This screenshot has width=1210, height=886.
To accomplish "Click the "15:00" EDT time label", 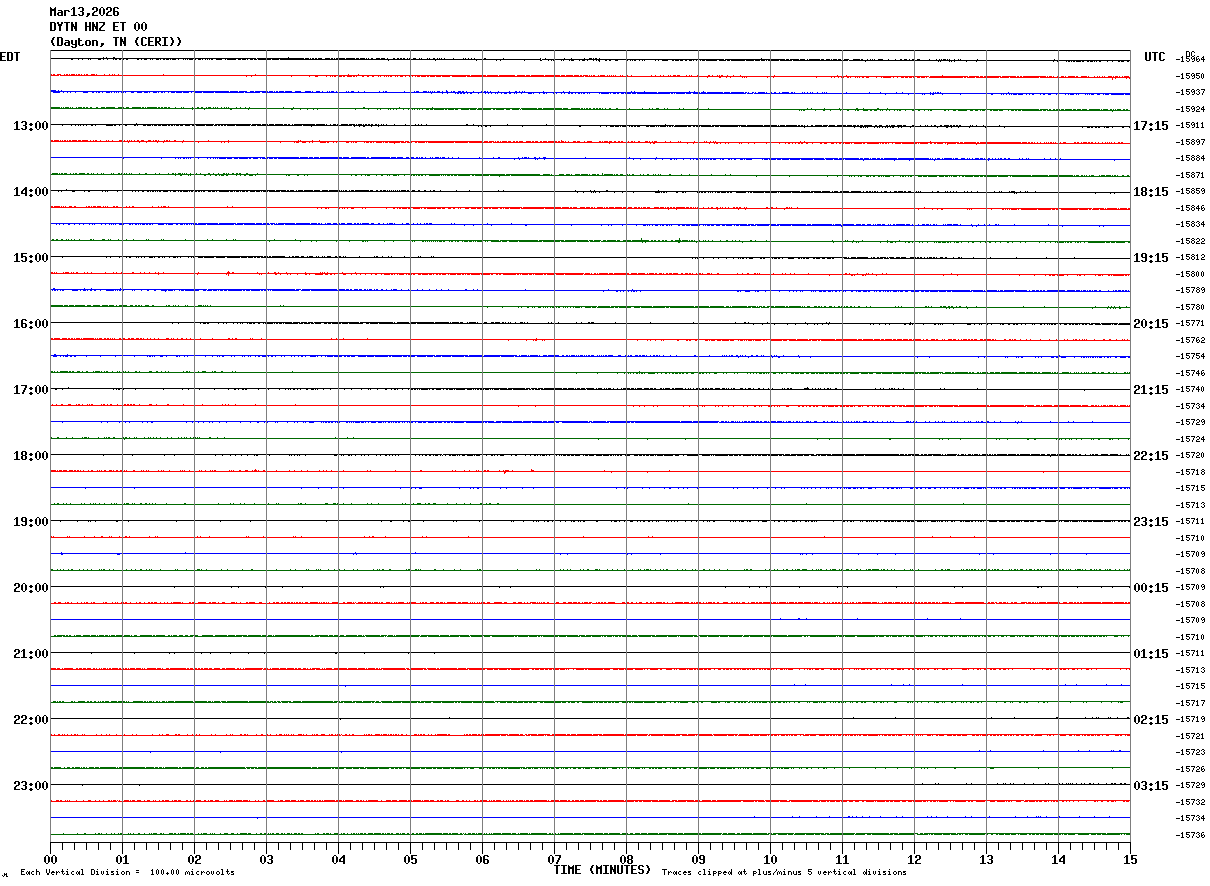I will (x=30, y=258).
